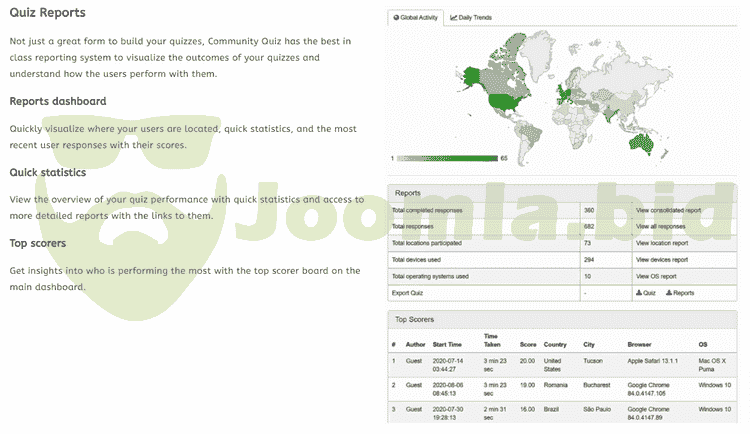This screenshot has height=434, width=750.
Task: Click the Country column header
Action: coord(555,345)
